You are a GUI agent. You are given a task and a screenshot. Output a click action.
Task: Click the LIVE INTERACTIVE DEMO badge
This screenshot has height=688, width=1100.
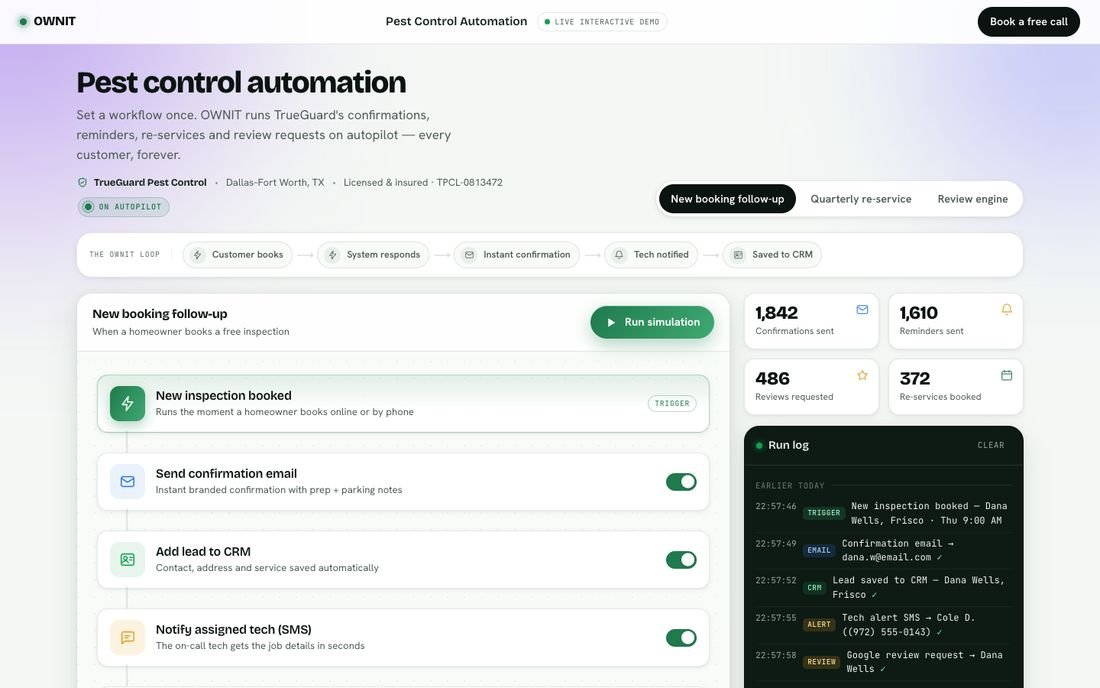point(602,22)
